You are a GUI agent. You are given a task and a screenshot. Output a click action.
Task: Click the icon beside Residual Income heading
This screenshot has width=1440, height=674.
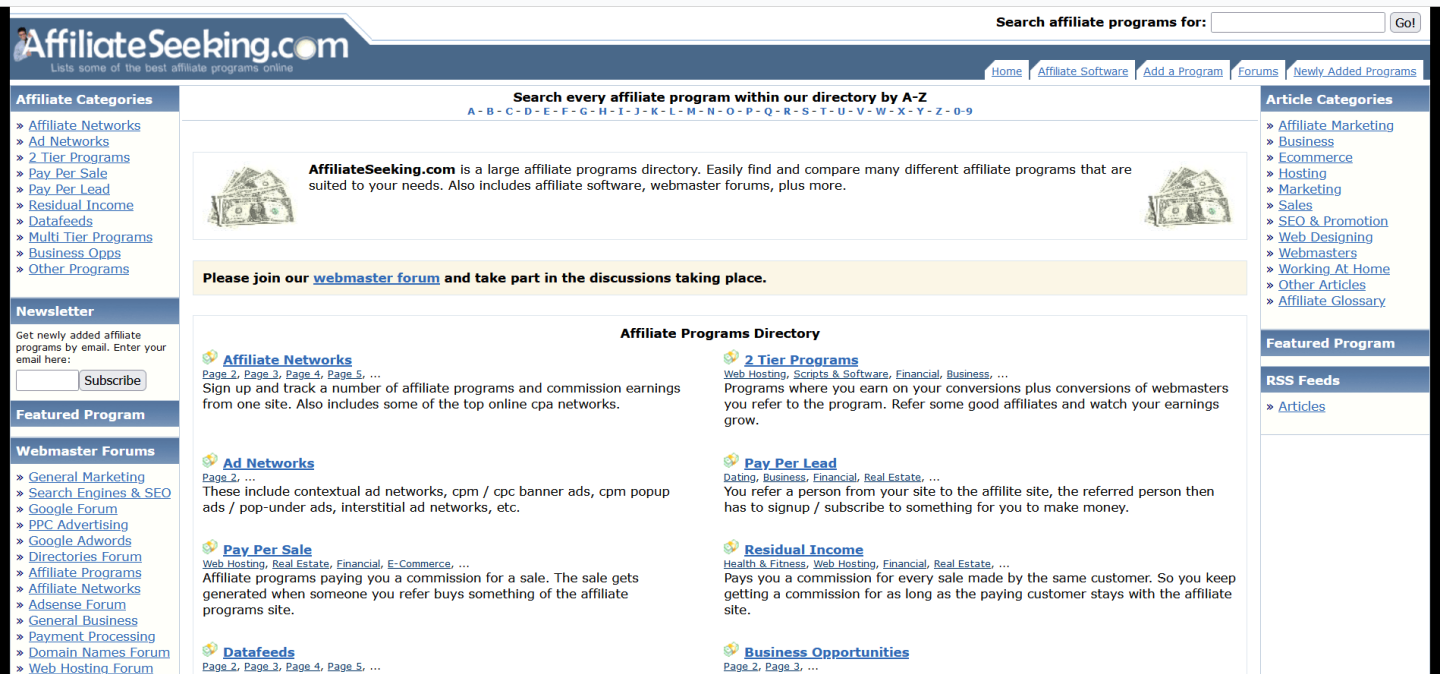(x=731, y=548)
